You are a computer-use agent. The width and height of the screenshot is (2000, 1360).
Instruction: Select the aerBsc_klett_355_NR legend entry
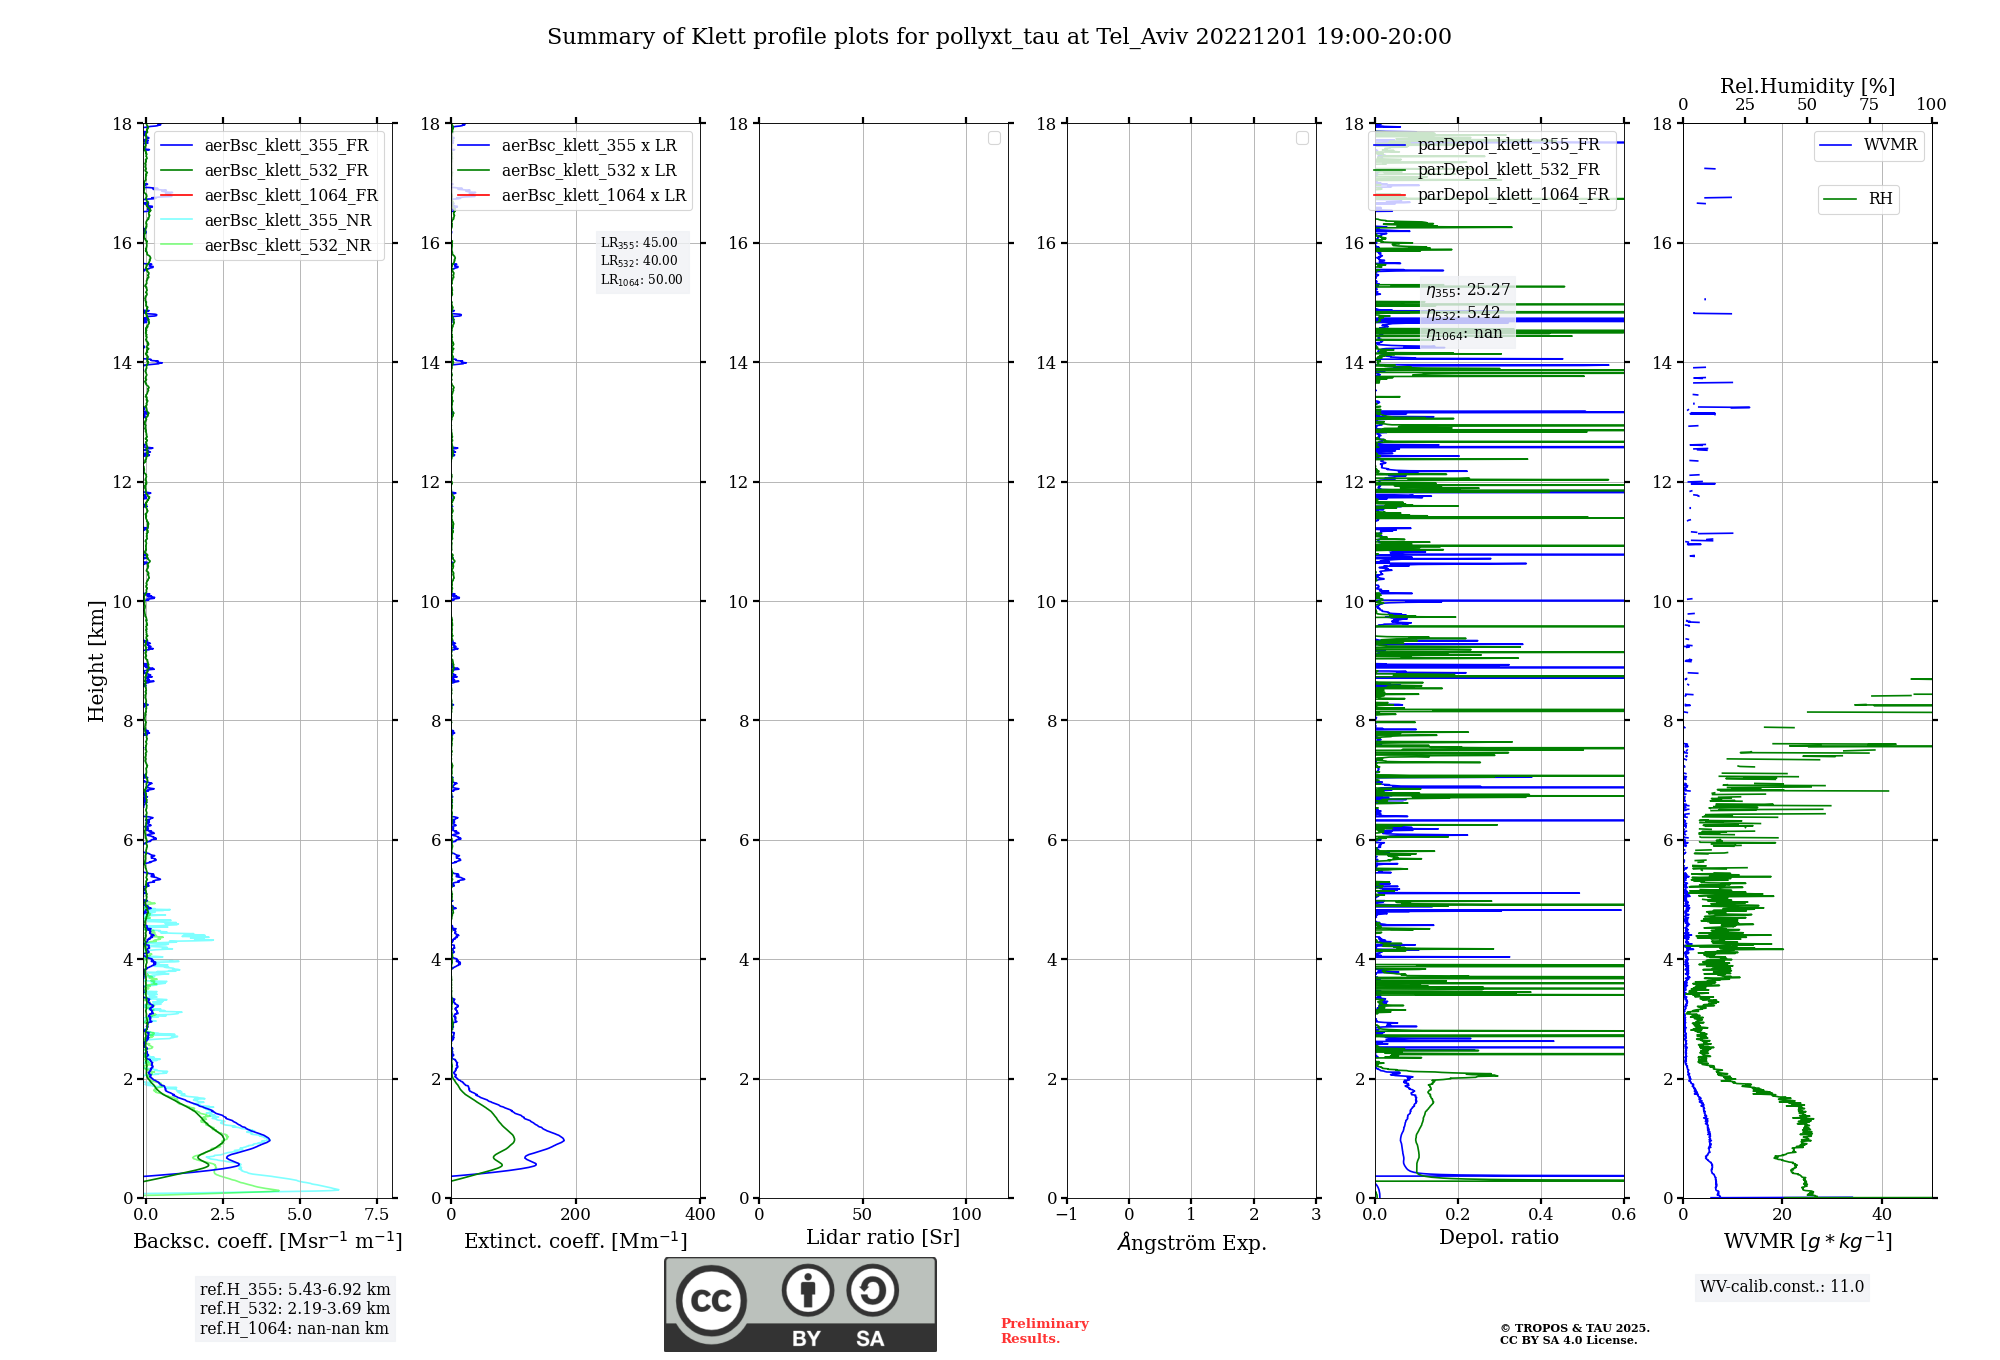pyautogui.click(x=267, y=220)
